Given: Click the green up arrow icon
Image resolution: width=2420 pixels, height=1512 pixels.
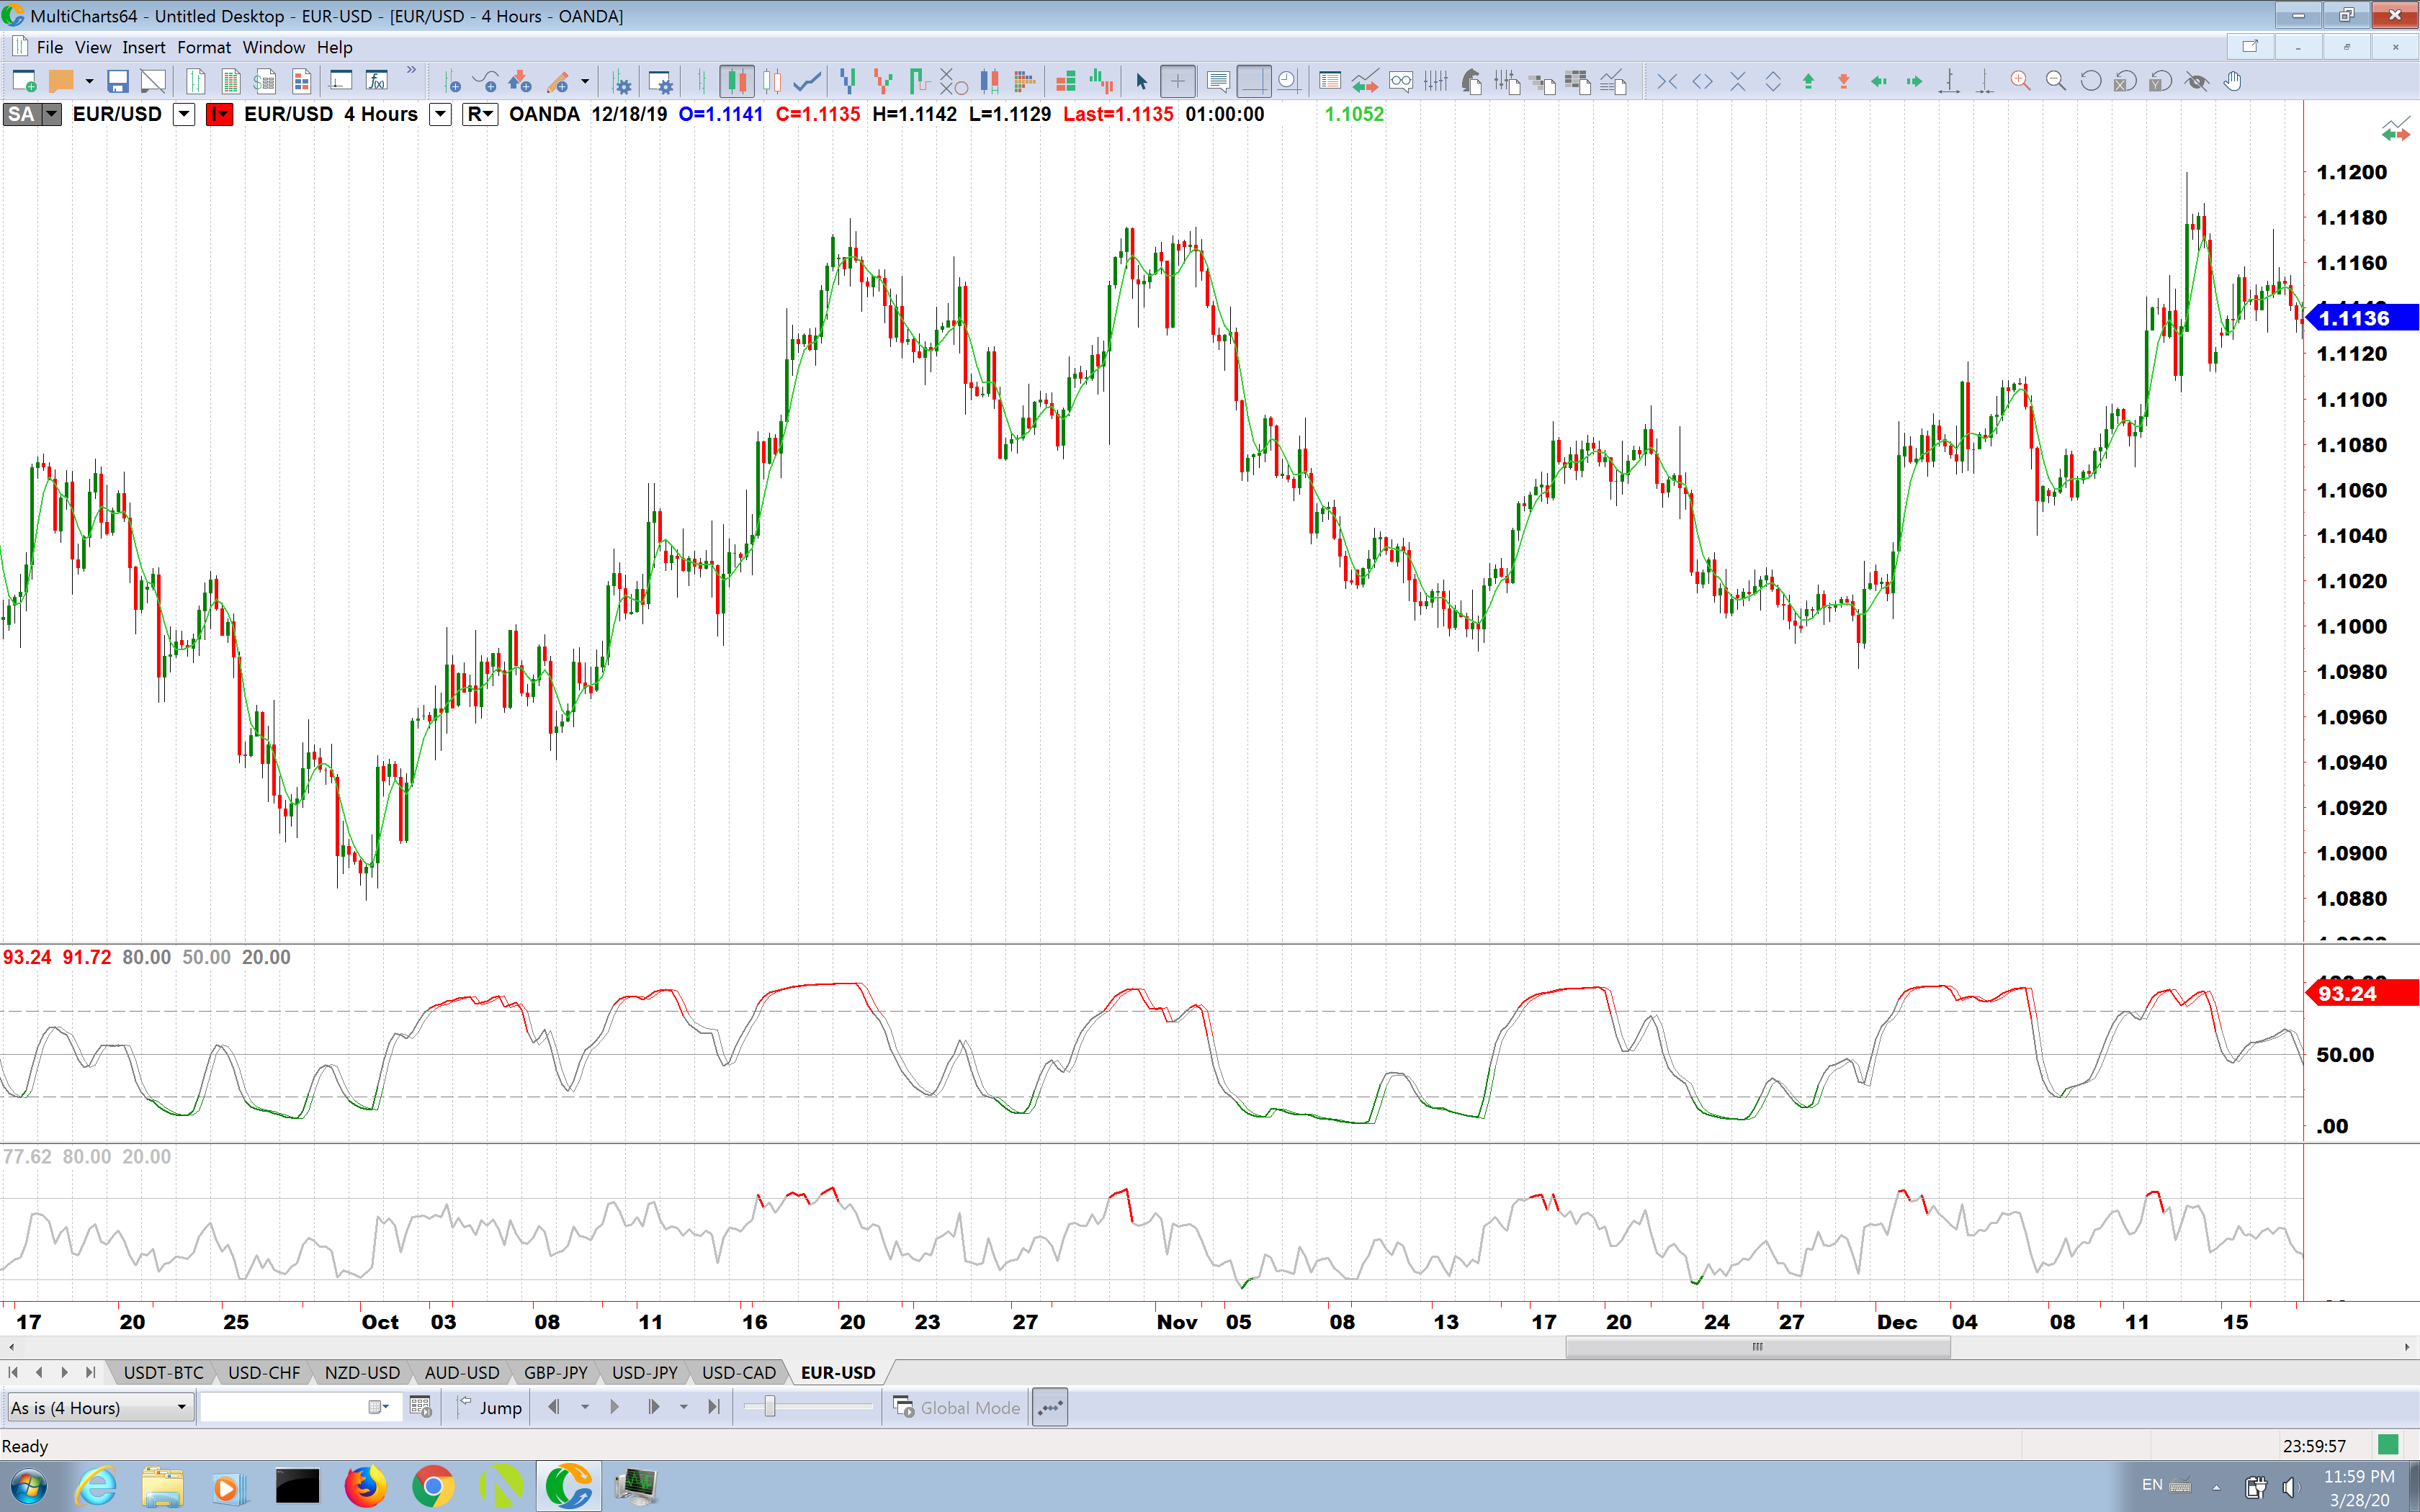Looking at the screenshot, I should [1808, 82].
